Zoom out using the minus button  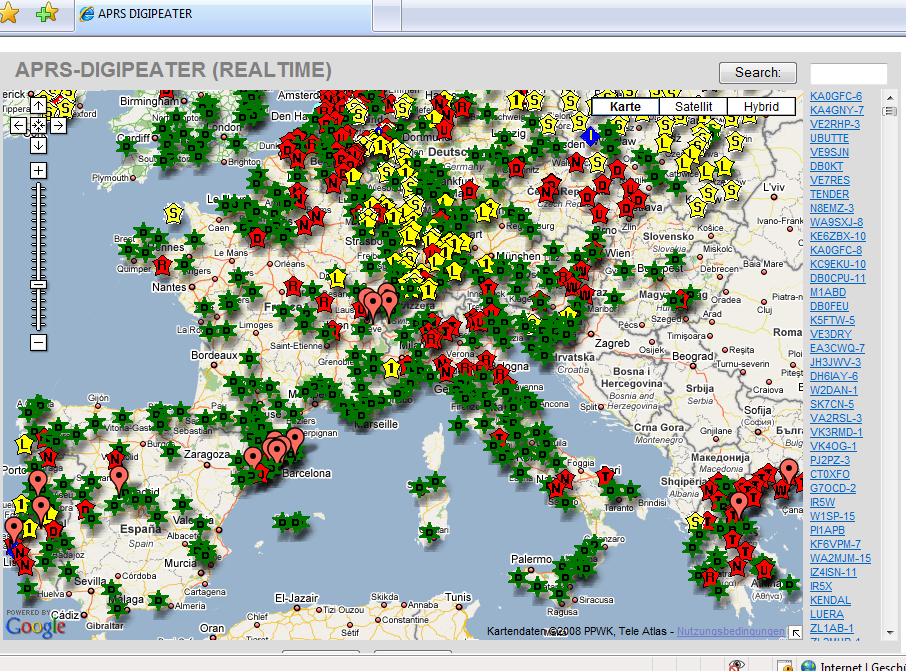(x=38, y=343)
